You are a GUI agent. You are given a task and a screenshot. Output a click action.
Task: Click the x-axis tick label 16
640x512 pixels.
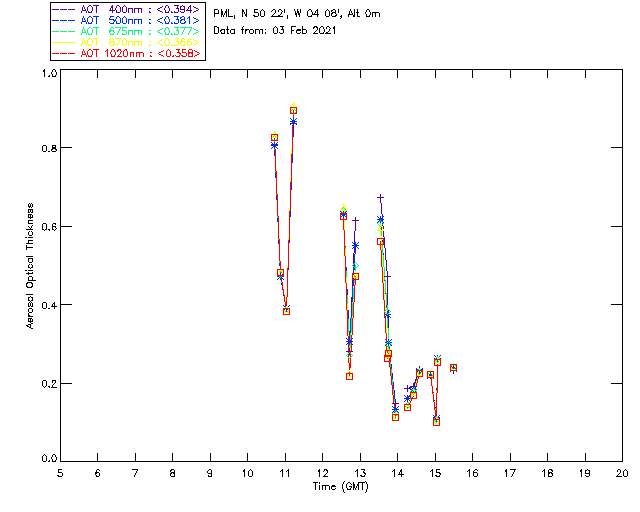pyautogui.click(x=473, y=473)
